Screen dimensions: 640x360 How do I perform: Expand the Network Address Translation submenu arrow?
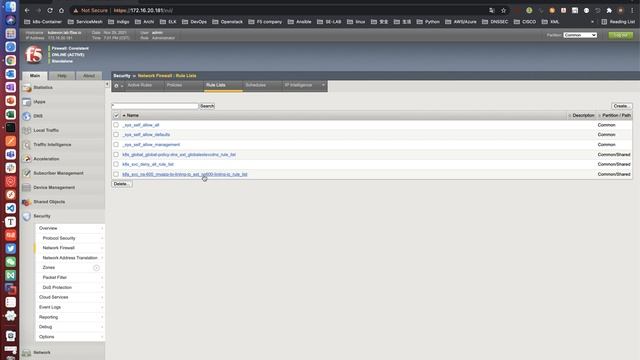102,258
